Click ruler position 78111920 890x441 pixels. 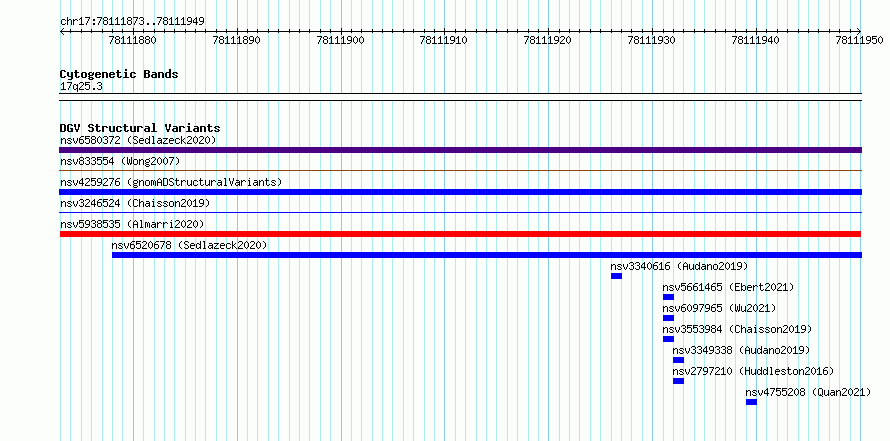coord(548,40)
